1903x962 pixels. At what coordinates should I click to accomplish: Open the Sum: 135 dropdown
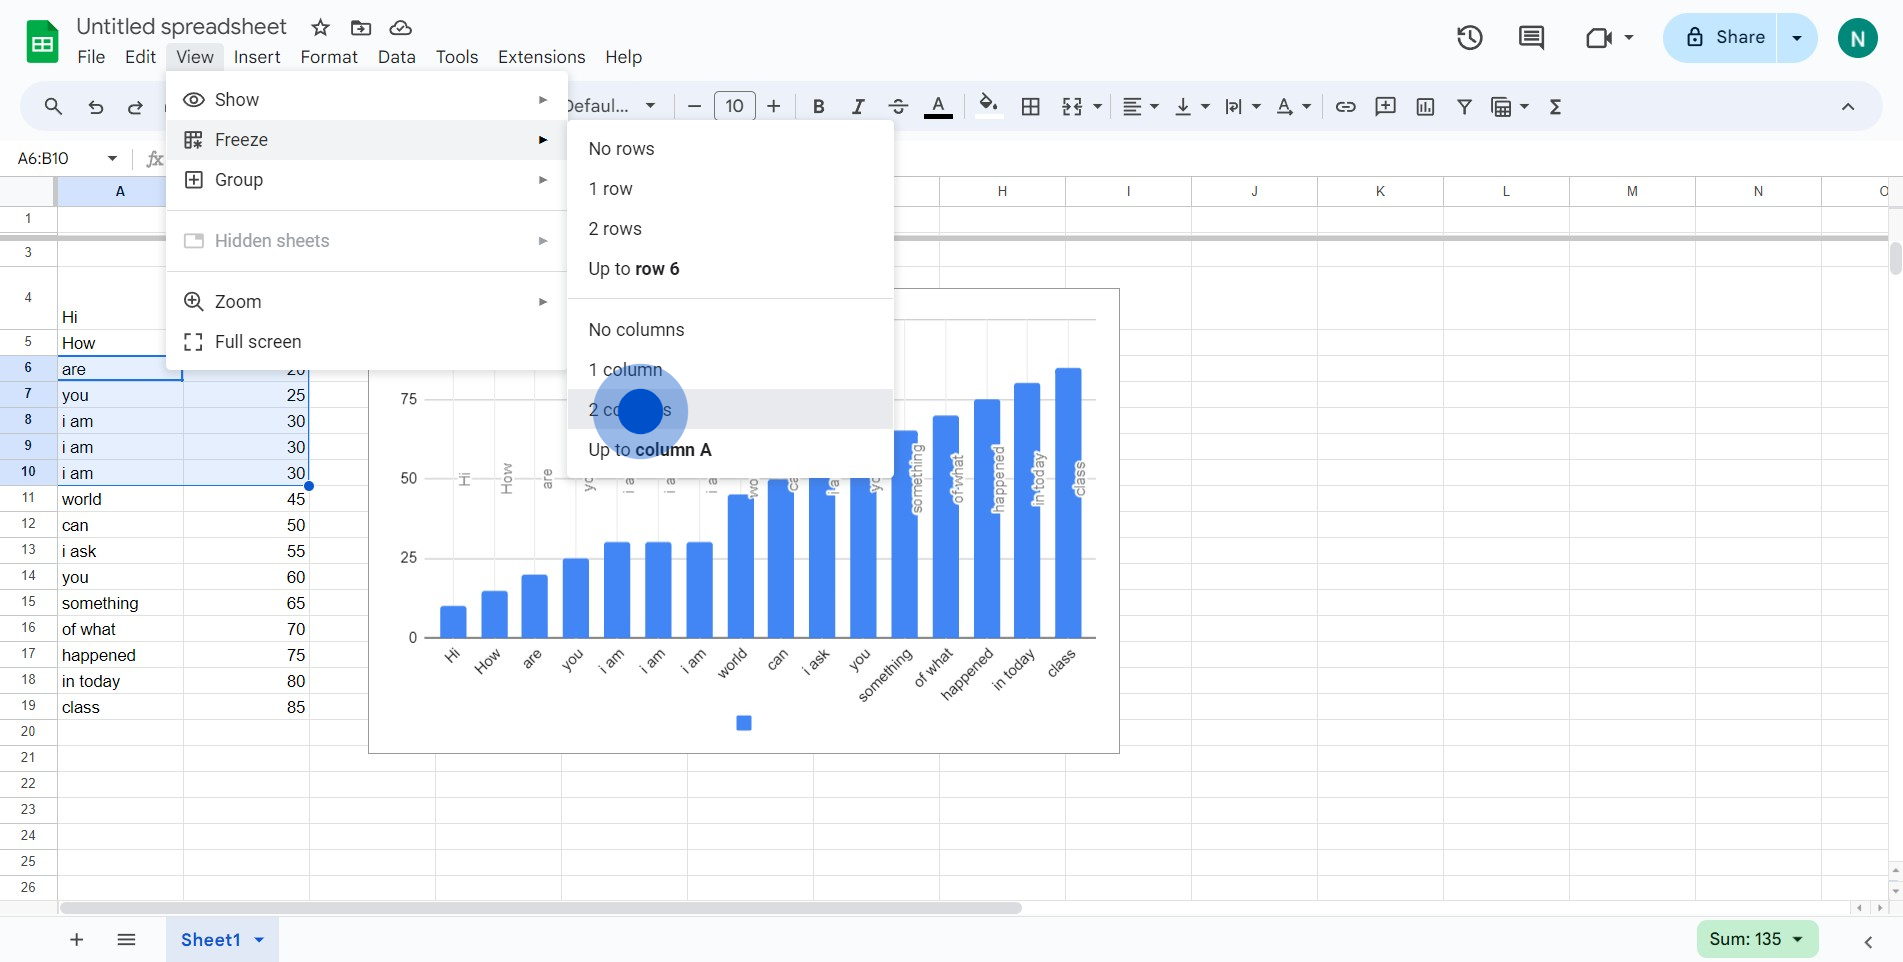coord(1757,939)
